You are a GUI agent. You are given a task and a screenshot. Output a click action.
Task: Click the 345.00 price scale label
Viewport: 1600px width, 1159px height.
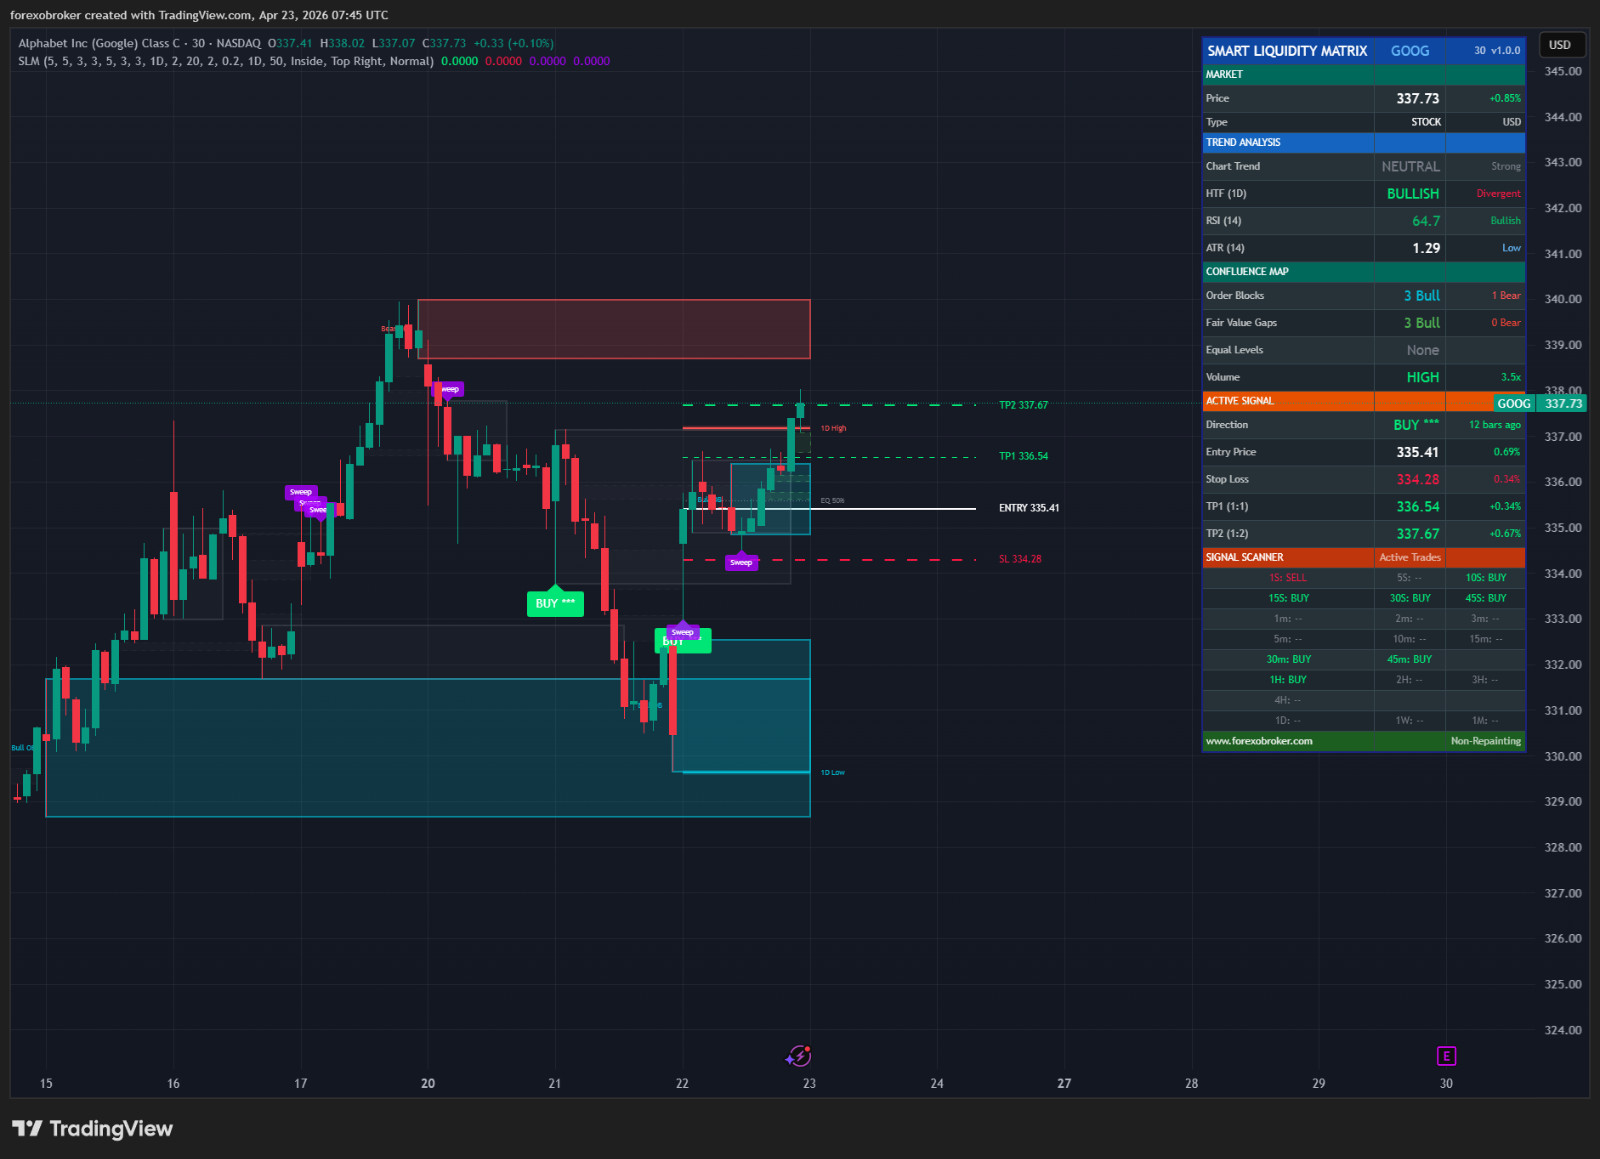click(x=1563, y=71)
